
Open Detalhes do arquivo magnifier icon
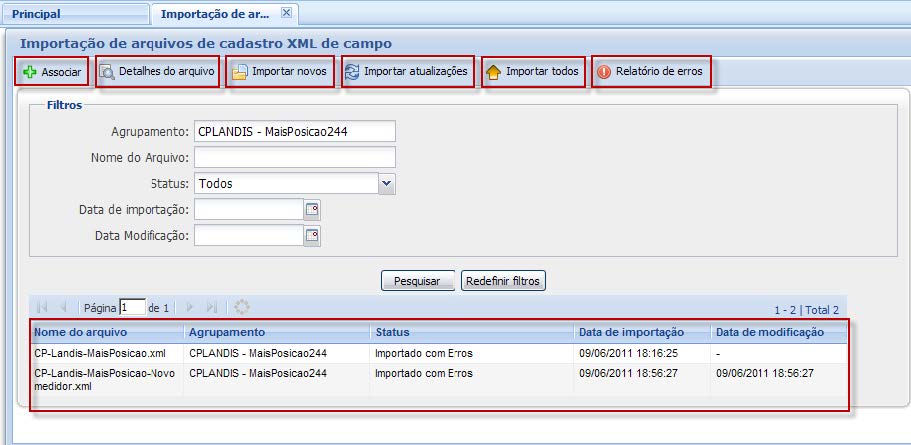[x=107, y=73]
